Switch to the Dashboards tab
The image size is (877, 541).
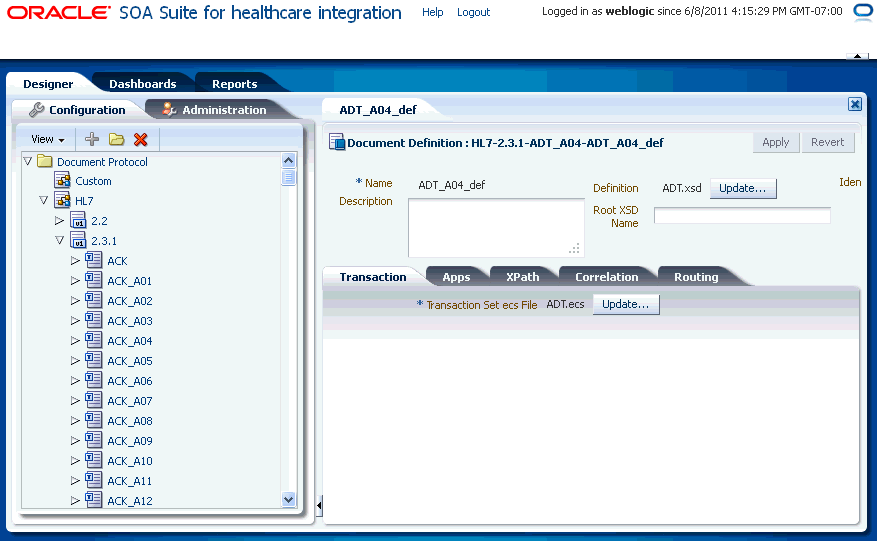143,84
